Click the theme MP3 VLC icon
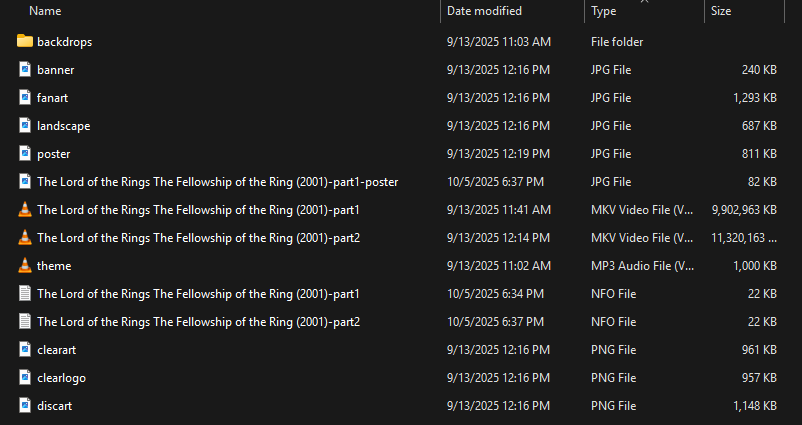802x425 pixels. (25, 266)
